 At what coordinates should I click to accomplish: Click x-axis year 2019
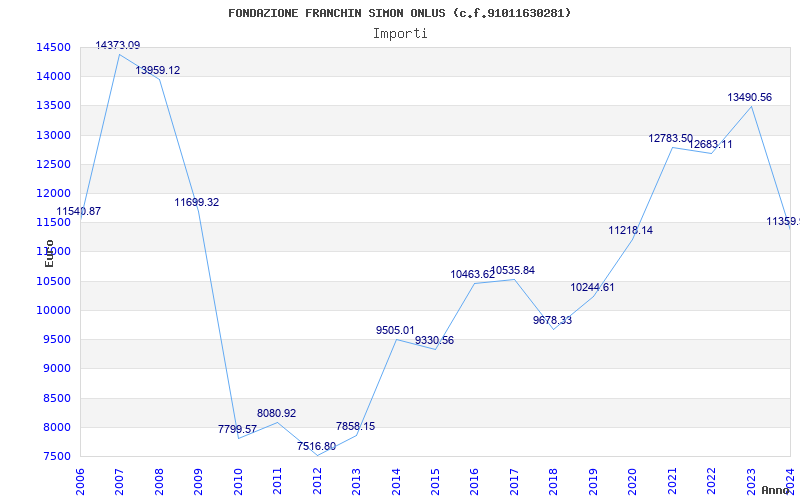pos(593,481)
